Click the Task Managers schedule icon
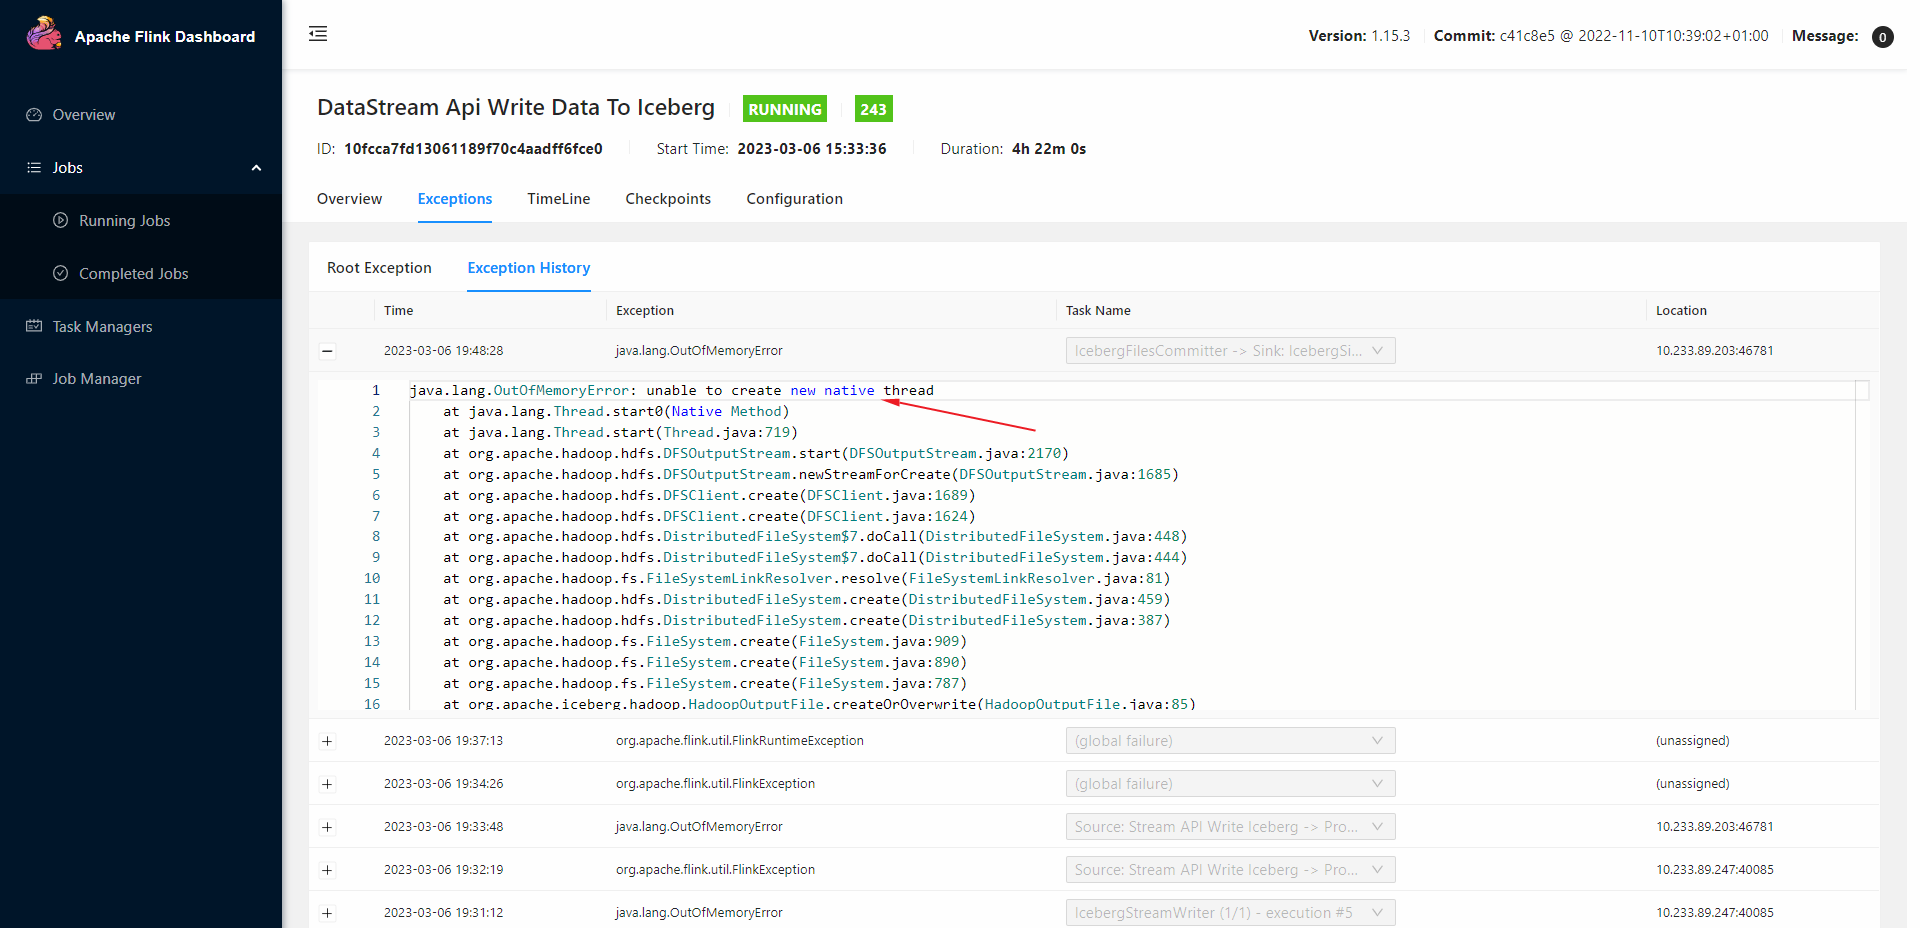 (x=34, y=326)
